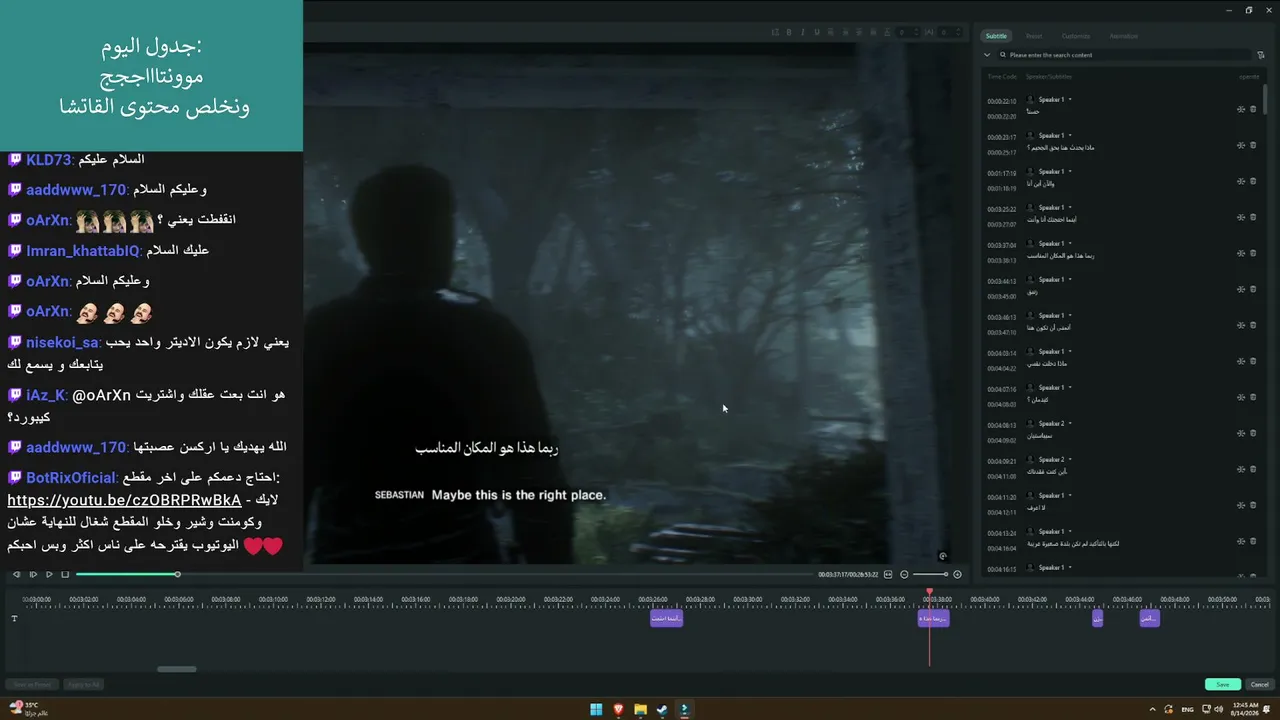The height and width of the screenshot is (720, 1280).
Task: Select the subtitle clip under the playhead
Action: [934, 618]
